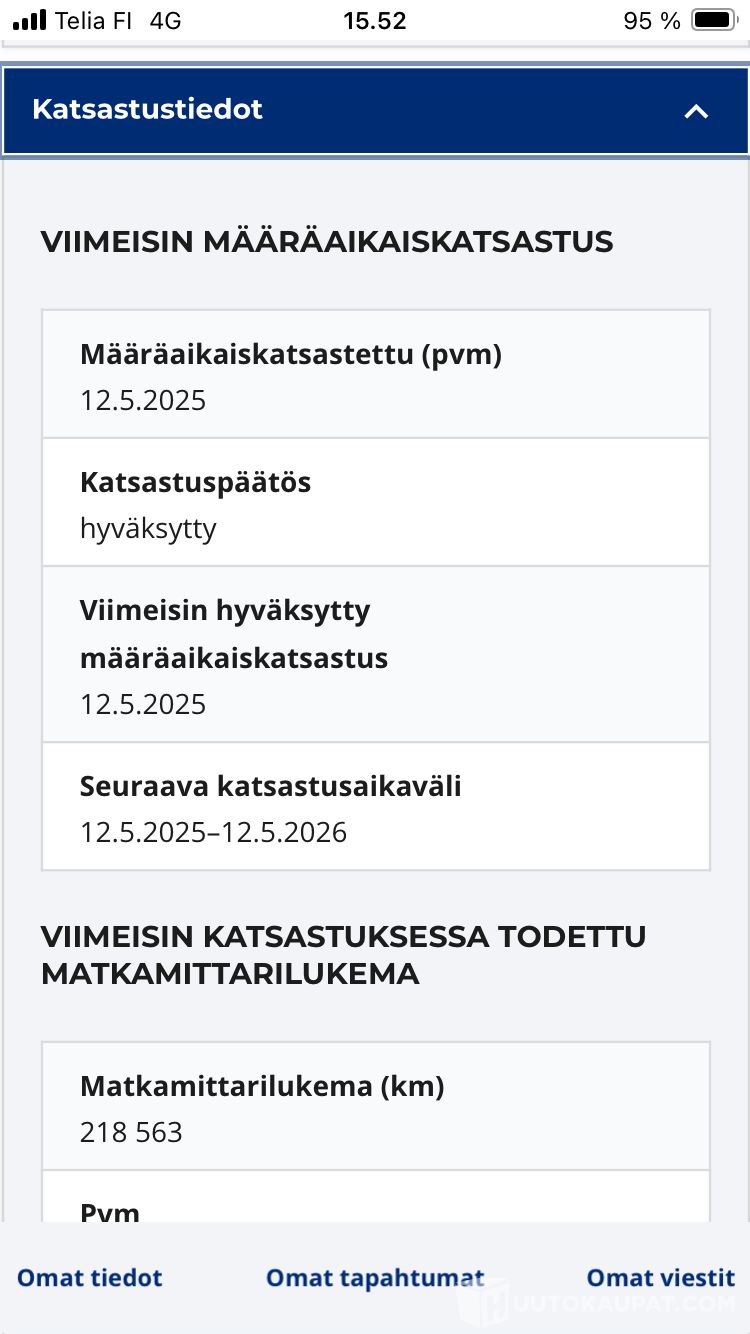Tap the Viimeisin katsastuksessa todettu matkamittarilukema heading
Viewport: 750px width, 1334px height.
point(343,954)
